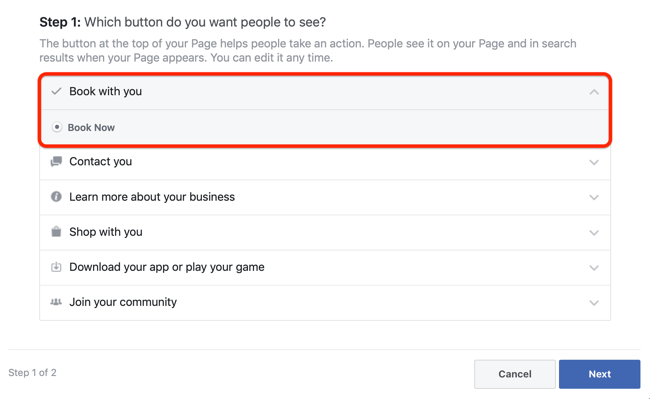Screen dimensions: 650x399
Task: Expand the Contact you chevron
Action: coord(594,162)
